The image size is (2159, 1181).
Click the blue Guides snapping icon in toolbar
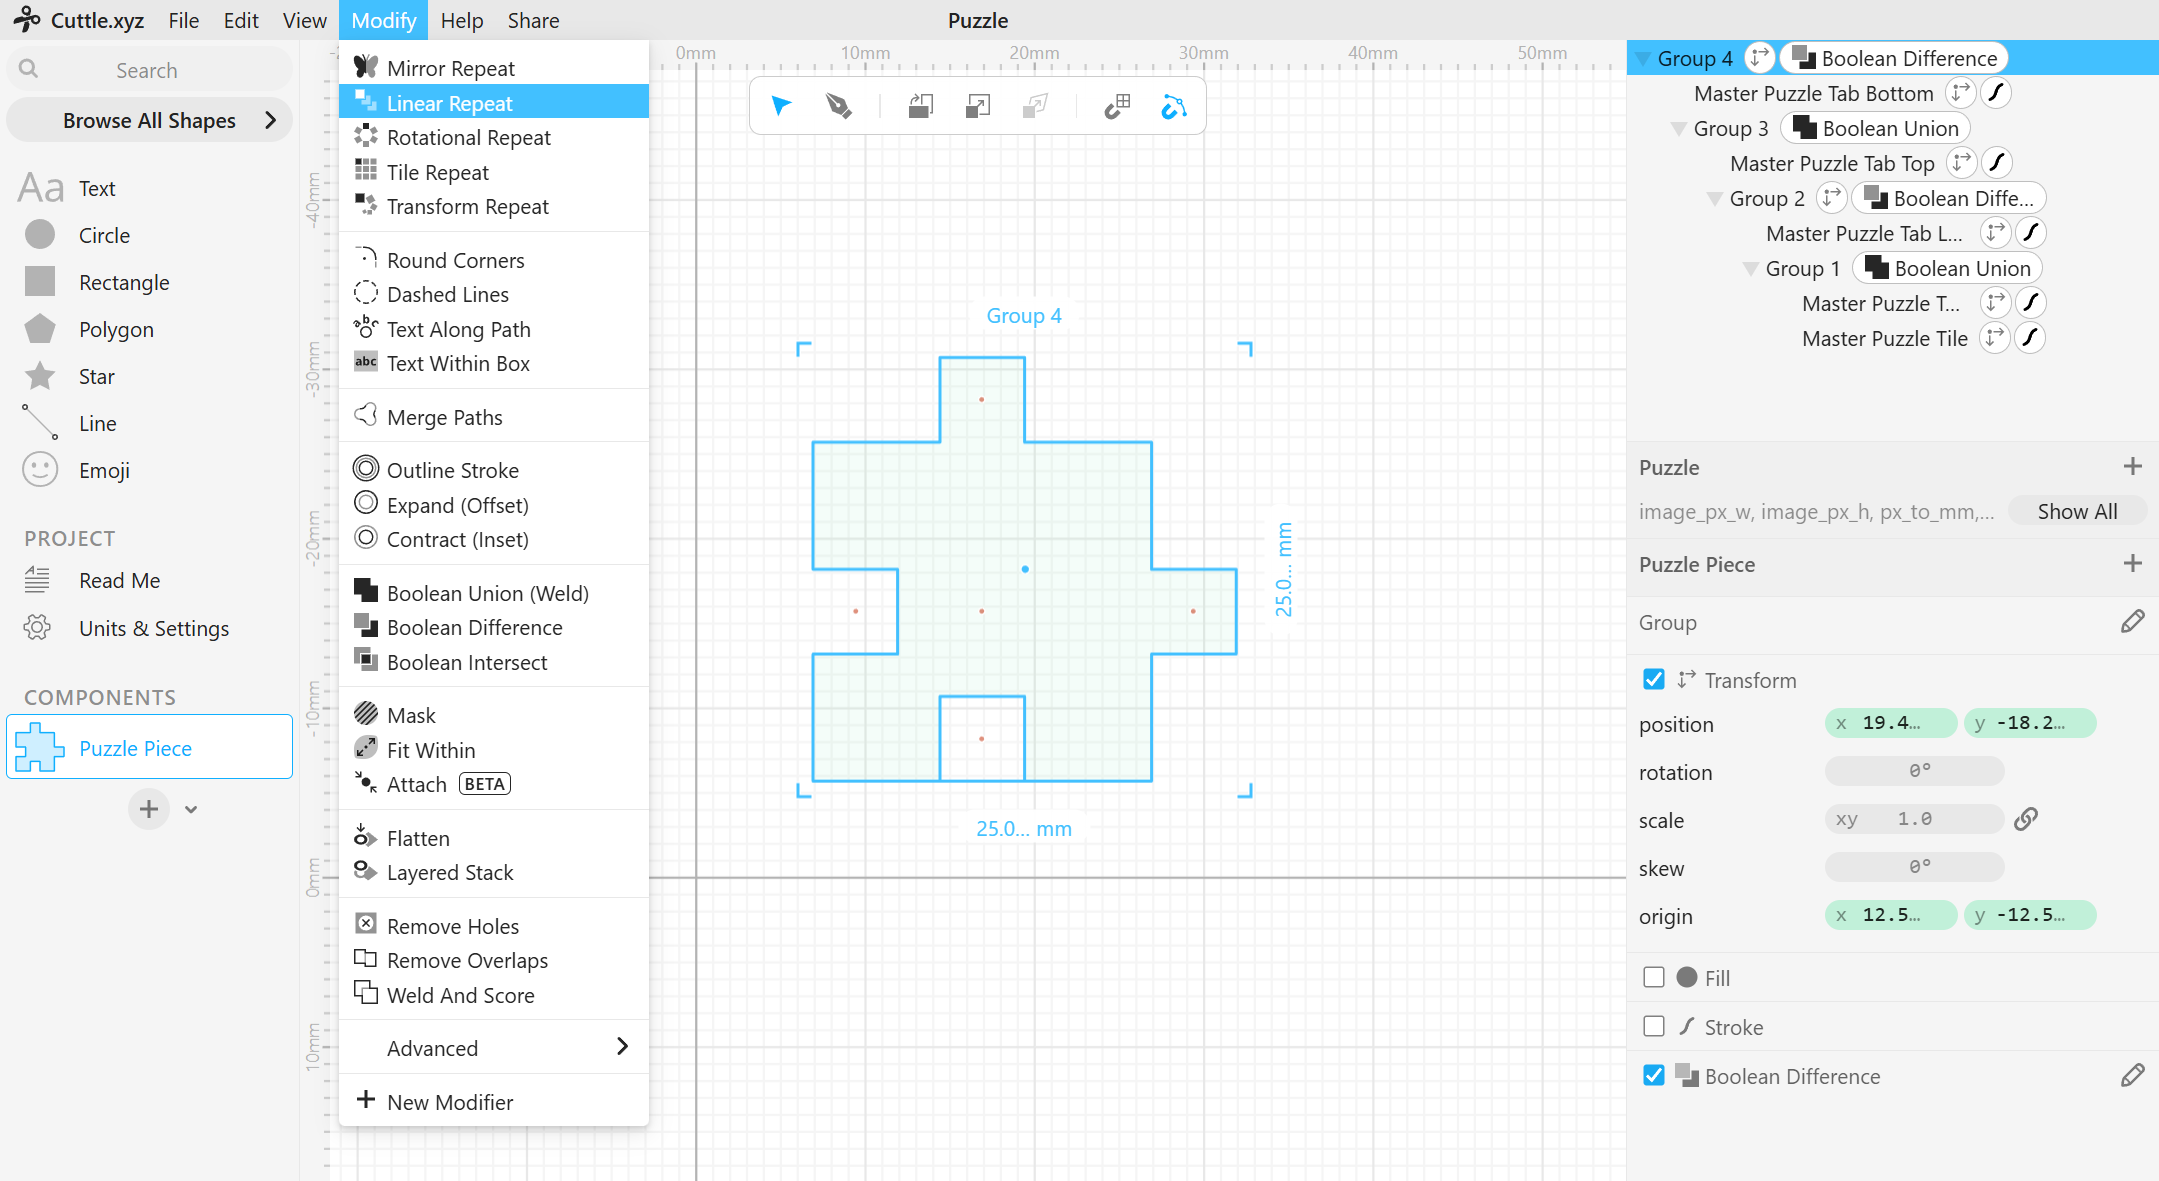pos(1174,105)
